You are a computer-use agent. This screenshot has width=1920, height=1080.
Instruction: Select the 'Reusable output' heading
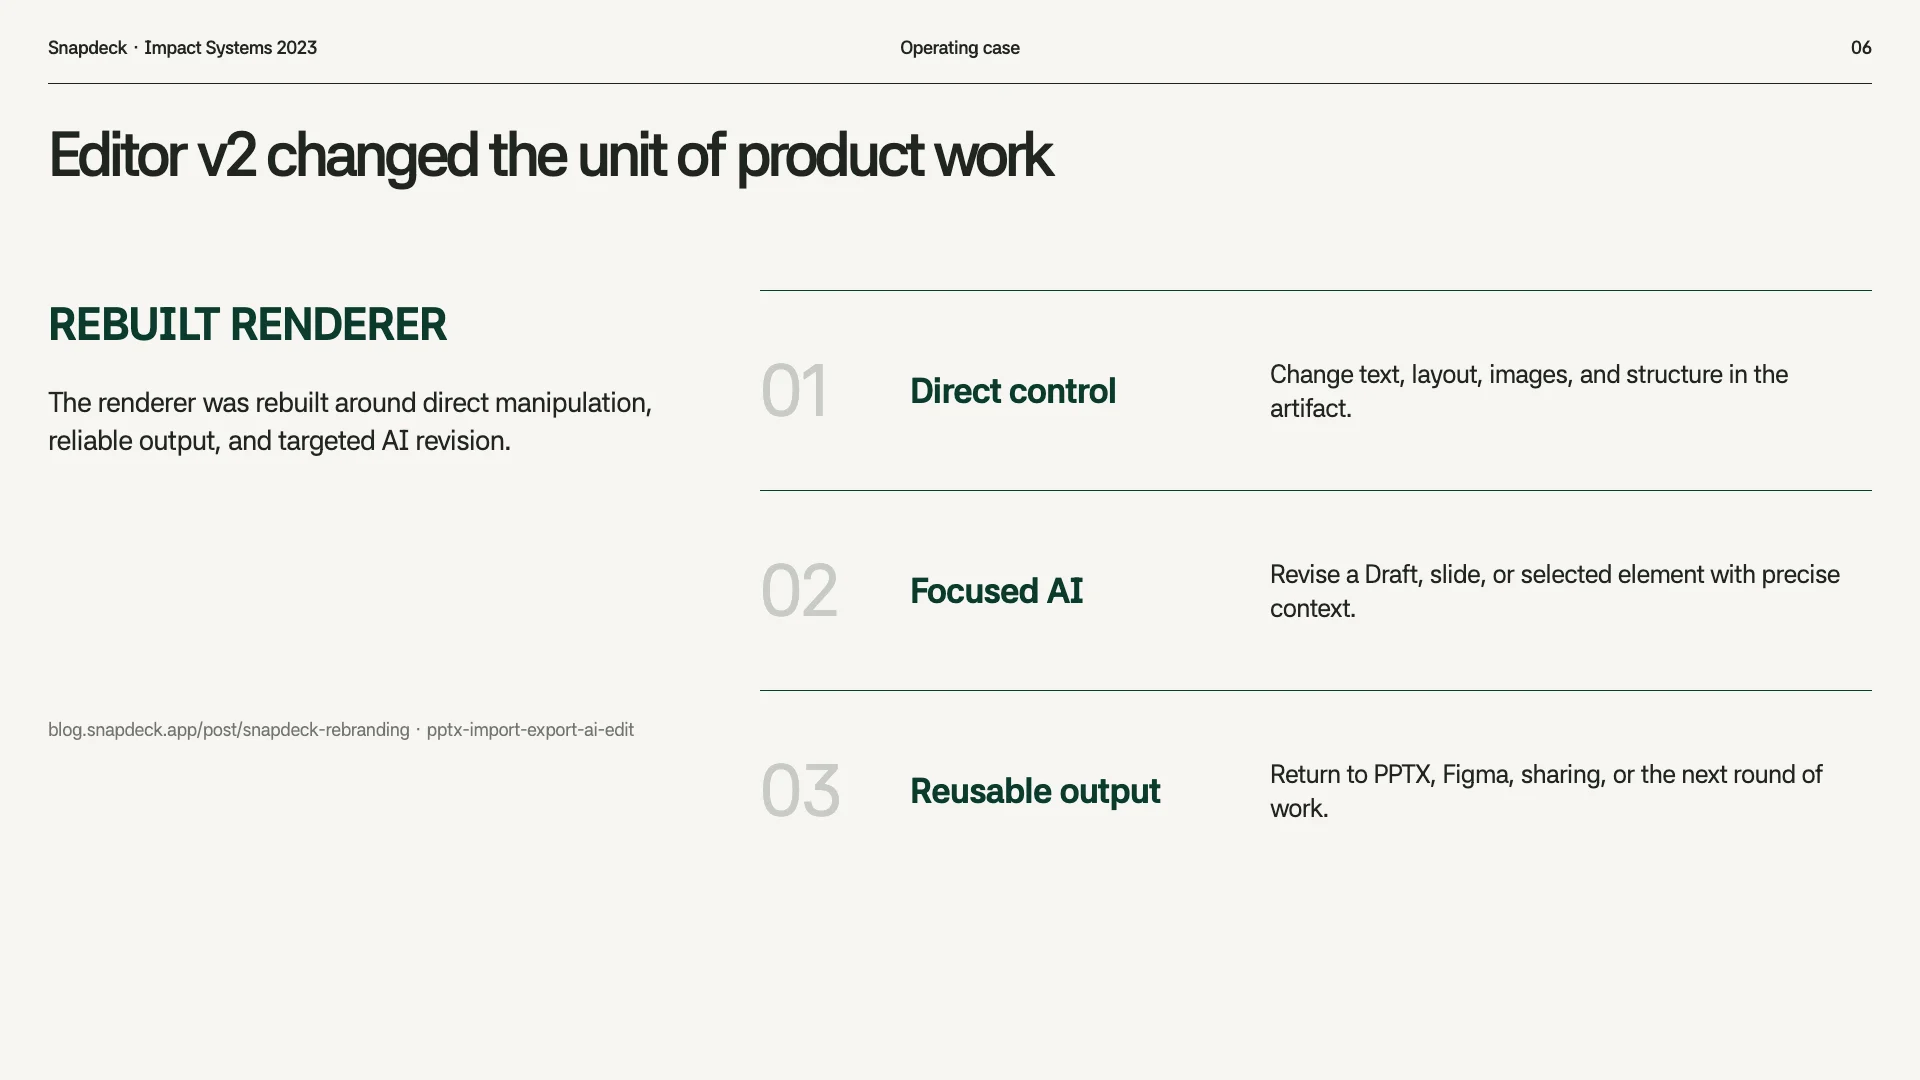(1035, 791)
